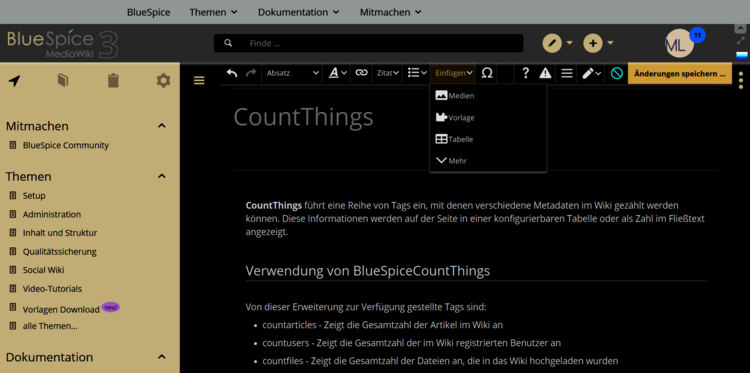Open the notifications badge showing 11
750x373 pixels.
pos(697,35)
